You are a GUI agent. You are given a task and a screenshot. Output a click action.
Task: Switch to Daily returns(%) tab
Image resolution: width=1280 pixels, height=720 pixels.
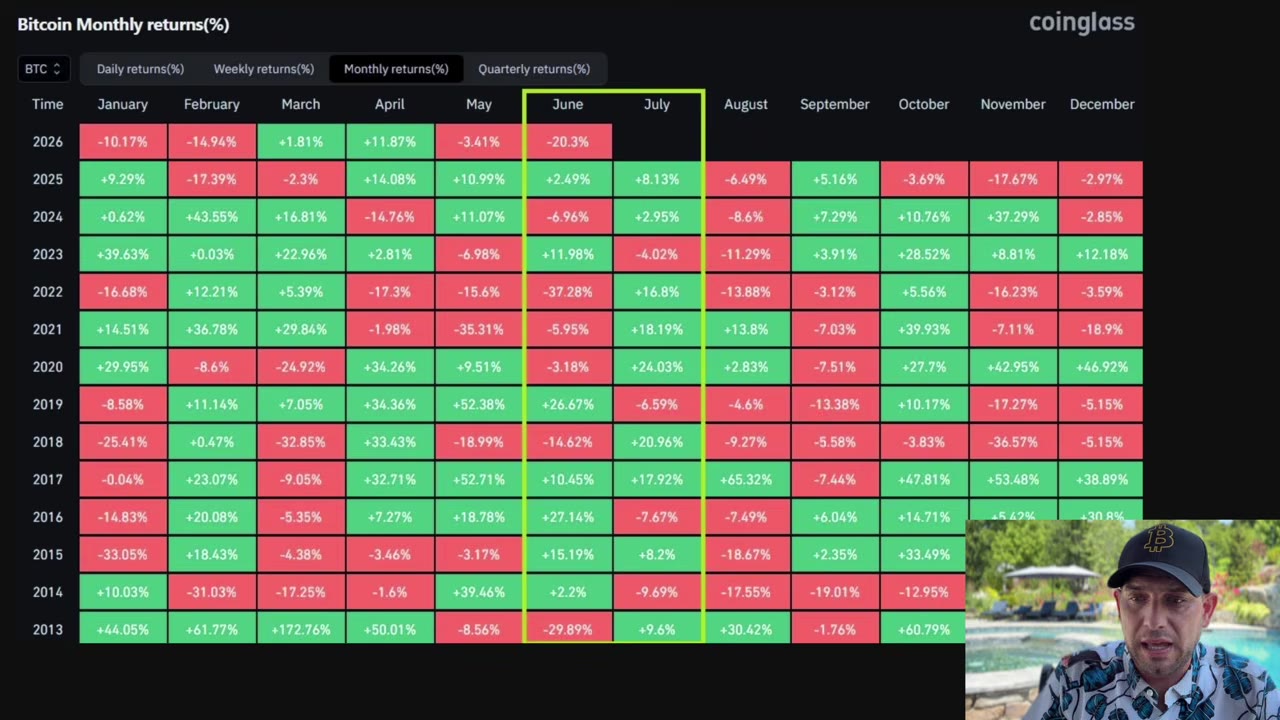point(140,69)
